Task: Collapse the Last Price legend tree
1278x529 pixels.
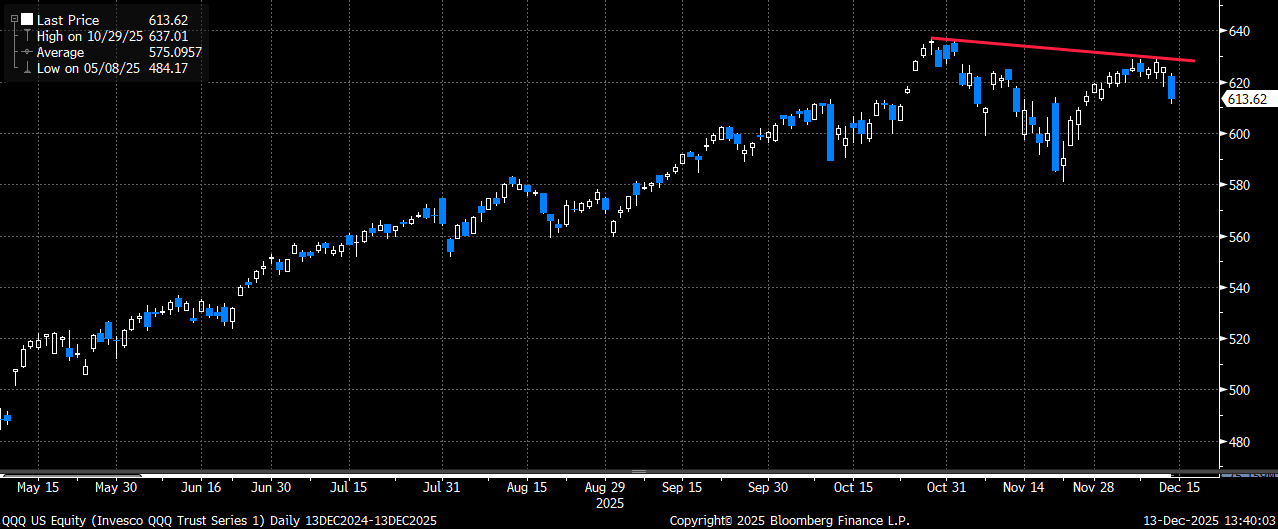Action: (x=15, y=20)
